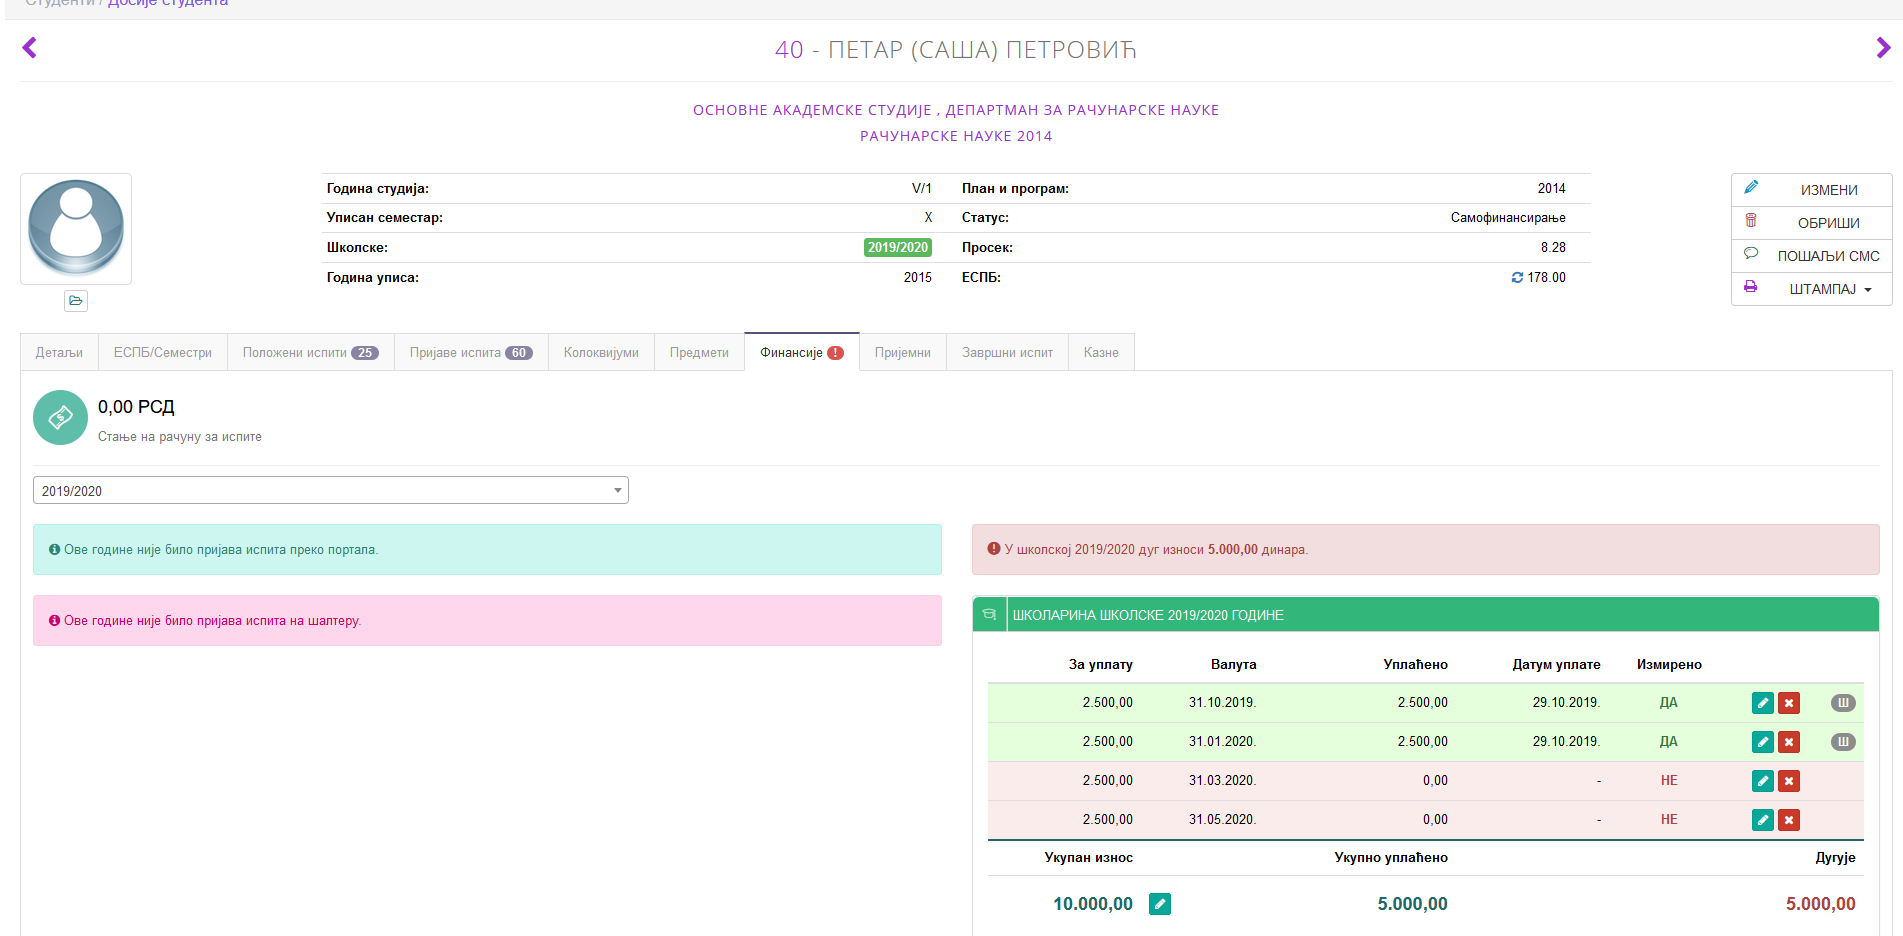The height and width of the screenshot is (936, 1903).
Task: Delete the installment due 31.05.2020
Action: coord(1789,820)
